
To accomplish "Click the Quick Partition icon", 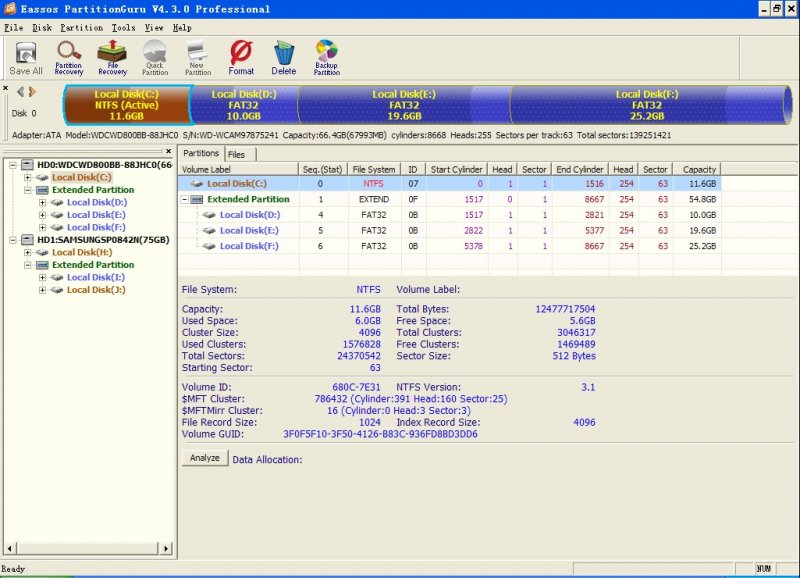I will tap(155, 57).
